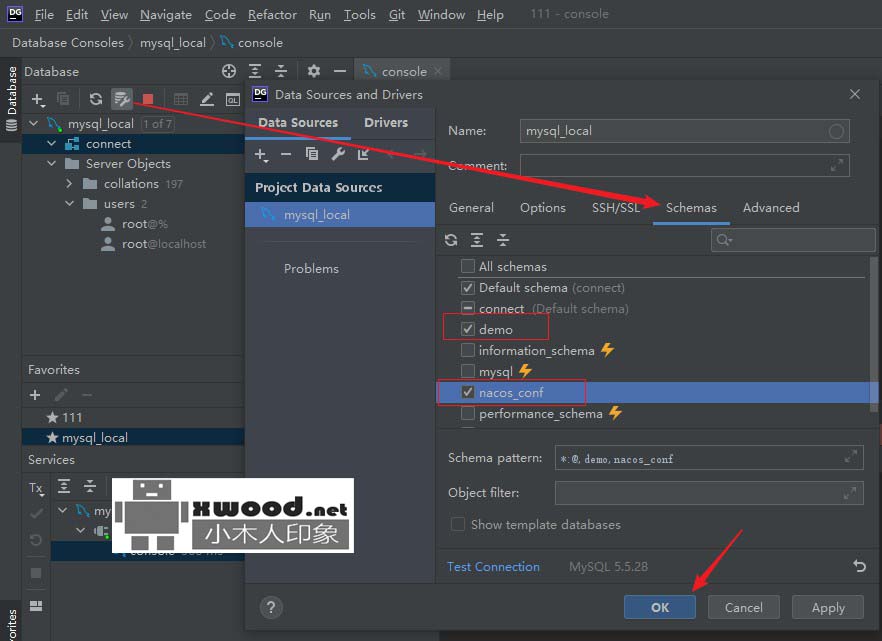Image resolution: width=882 pixels, height=641 pixels.
Task: Click the add data source plus icon in Database panel
Action: [x=38, y=100]
